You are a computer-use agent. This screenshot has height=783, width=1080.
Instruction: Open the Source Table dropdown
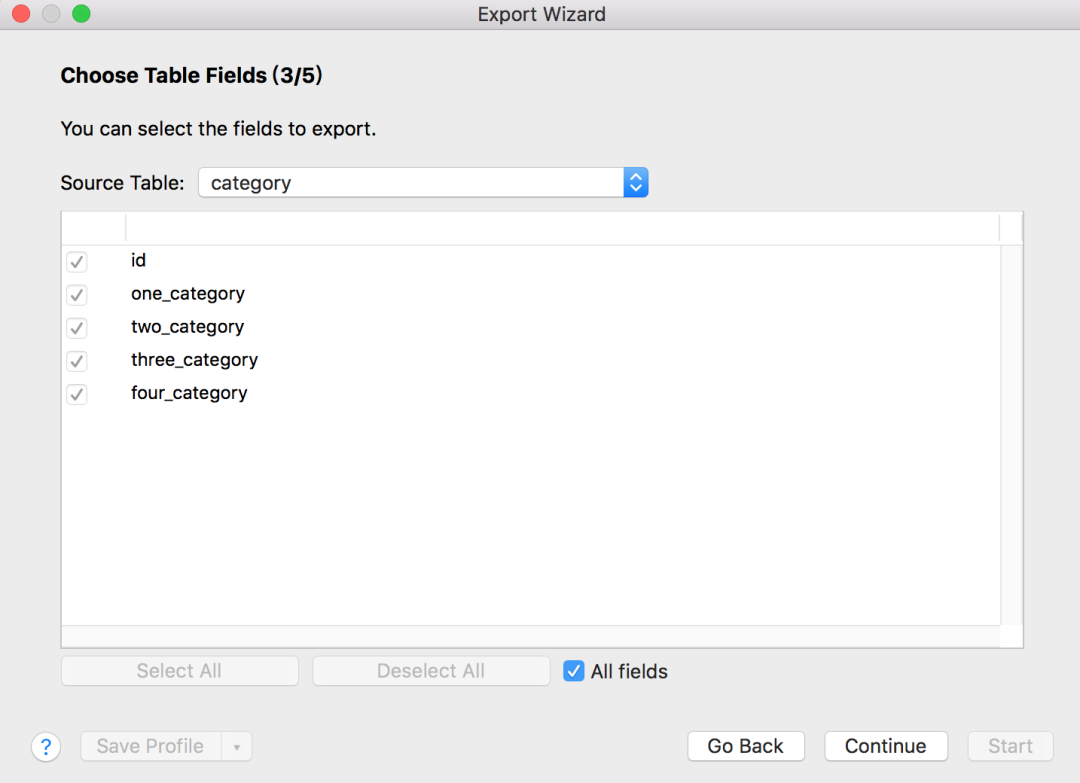pos(636,182)
